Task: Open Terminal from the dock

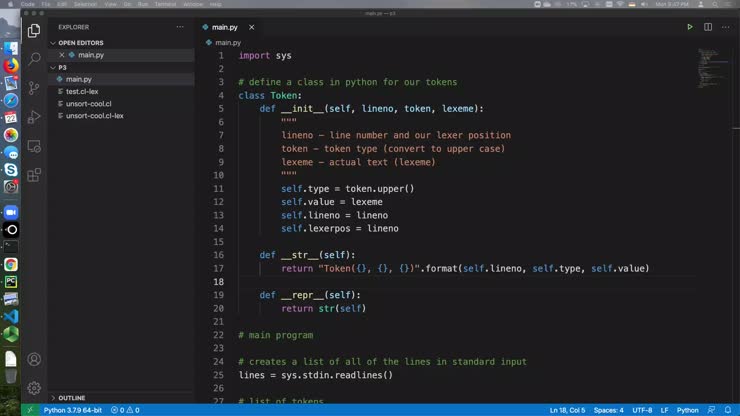Action: click(x=11, y=247)
